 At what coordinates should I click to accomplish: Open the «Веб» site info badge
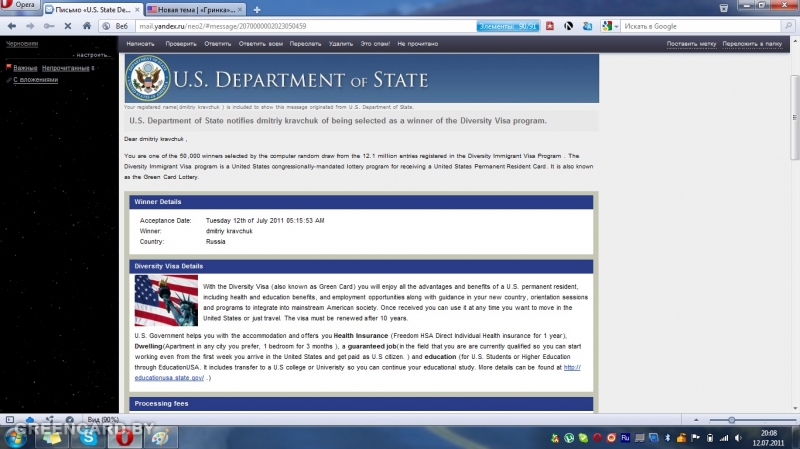pos(115,26)
